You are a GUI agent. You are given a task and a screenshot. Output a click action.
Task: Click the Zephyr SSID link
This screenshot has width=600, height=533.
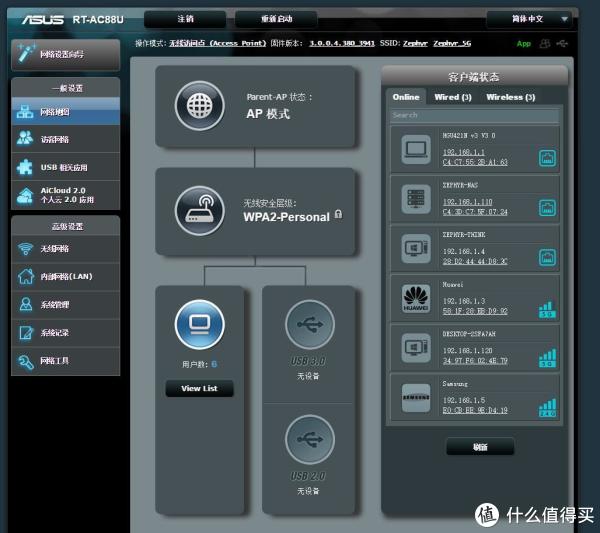415,43
